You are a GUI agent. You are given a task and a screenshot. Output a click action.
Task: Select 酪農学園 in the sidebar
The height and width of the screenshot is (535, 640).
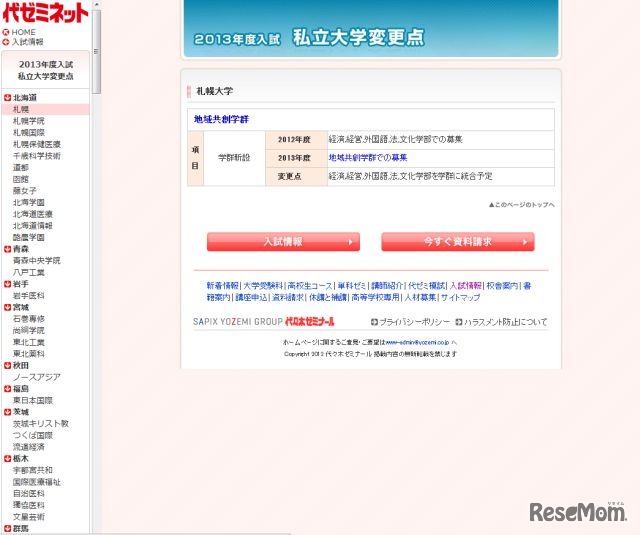pos(29,237)
